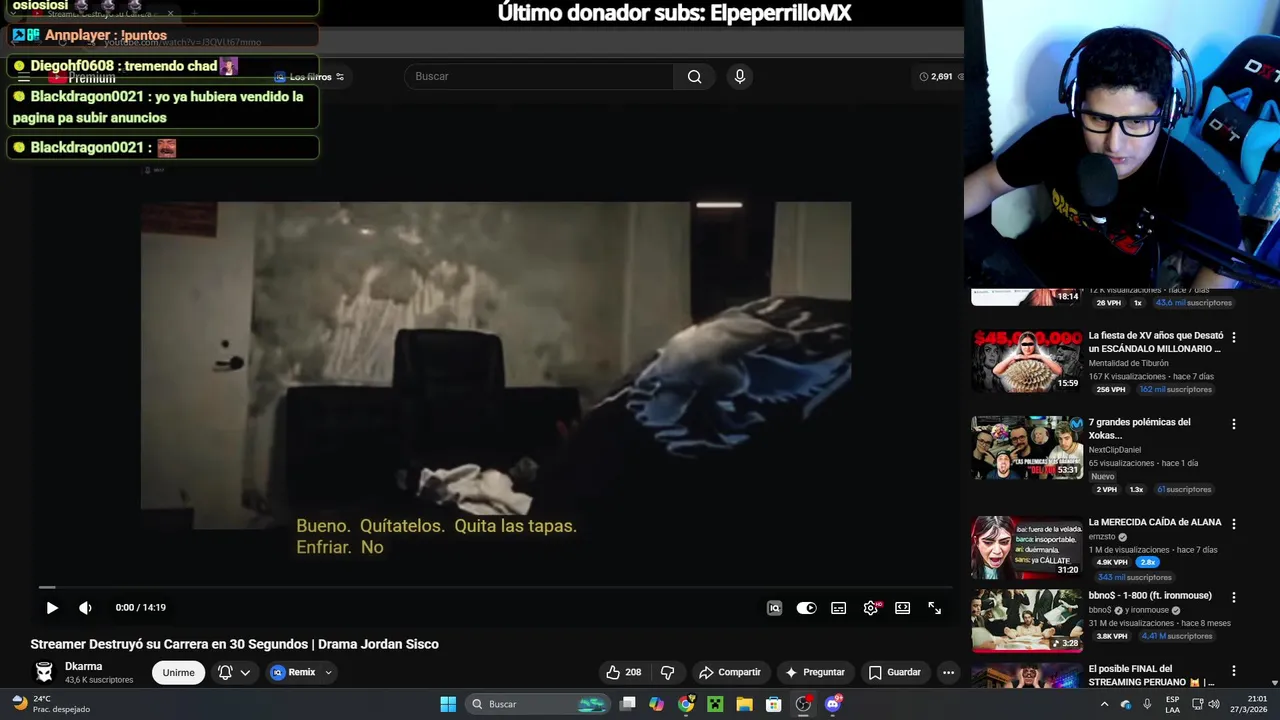Click the Nuevo badge on Xokas video
The image size is (1280, 720).
[1103, 476]
